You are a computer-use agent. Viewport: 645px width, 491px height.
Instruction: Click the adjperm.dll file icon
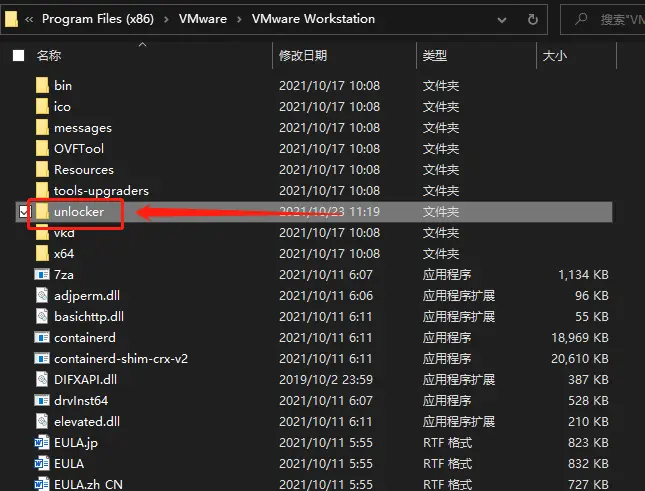coord(42,295)
